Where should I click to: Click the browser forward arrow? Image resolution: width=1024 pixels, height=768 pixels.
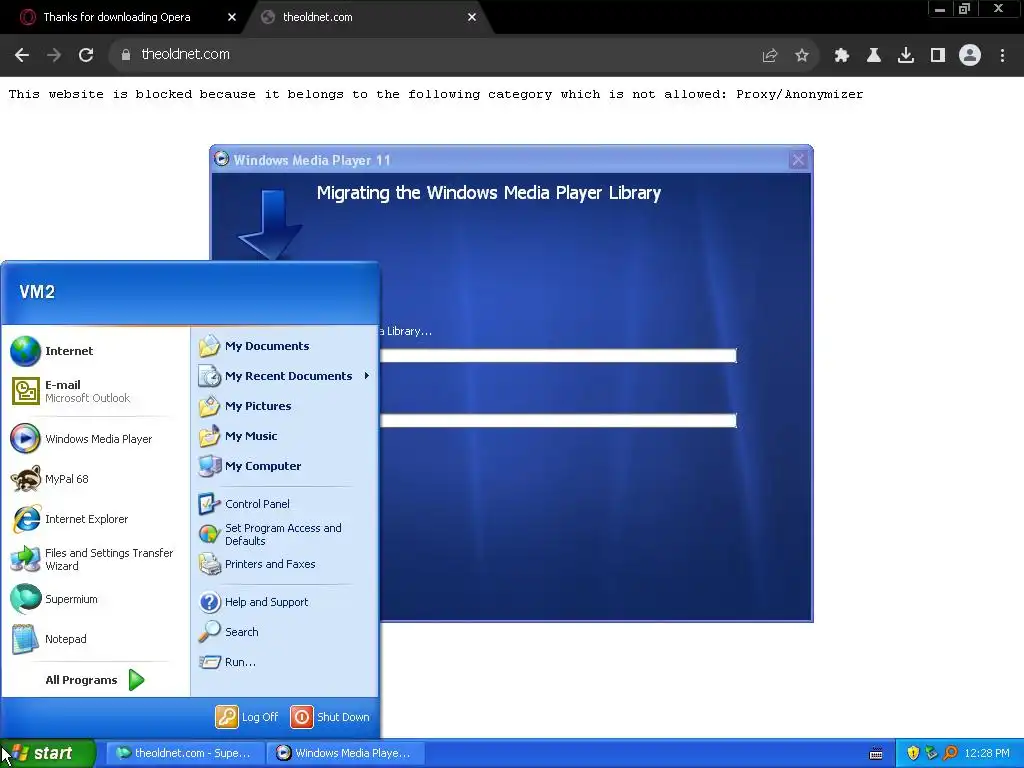tap(54, 55)
